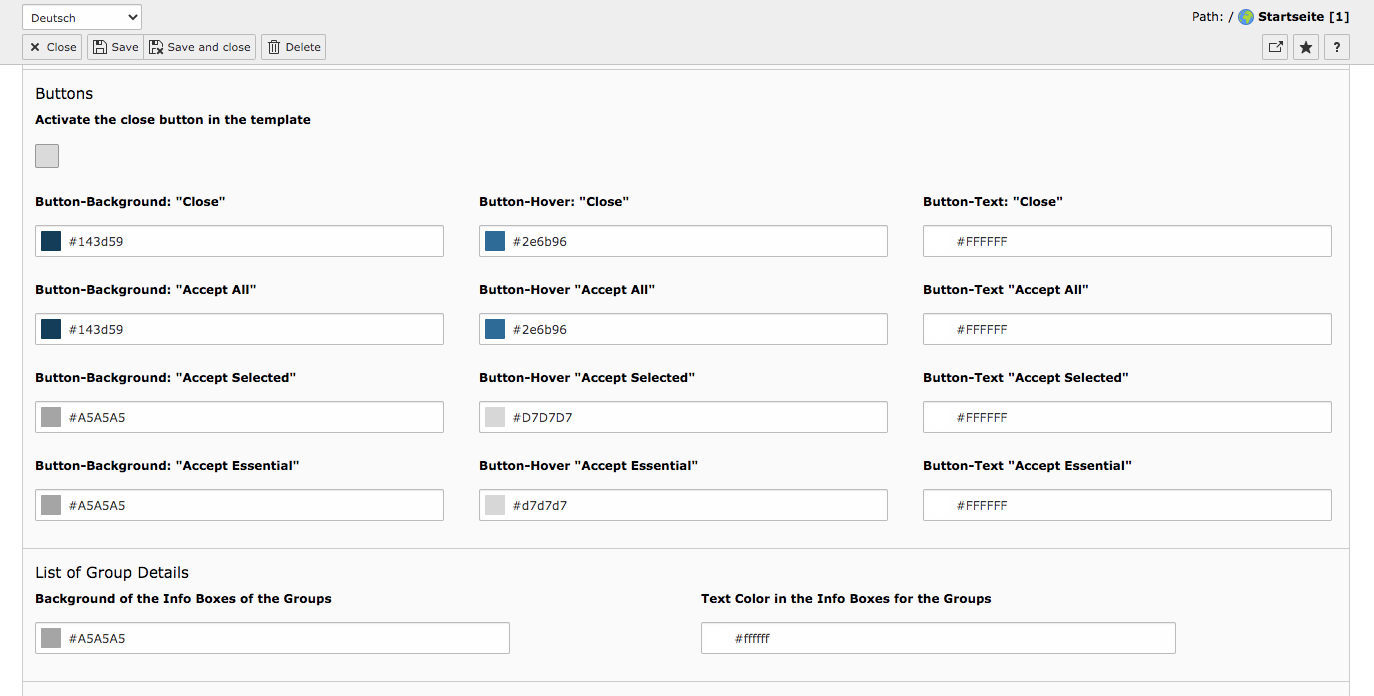Click Startseite [1] path link
1374x696 pixels.
(x=1304, y=17)
